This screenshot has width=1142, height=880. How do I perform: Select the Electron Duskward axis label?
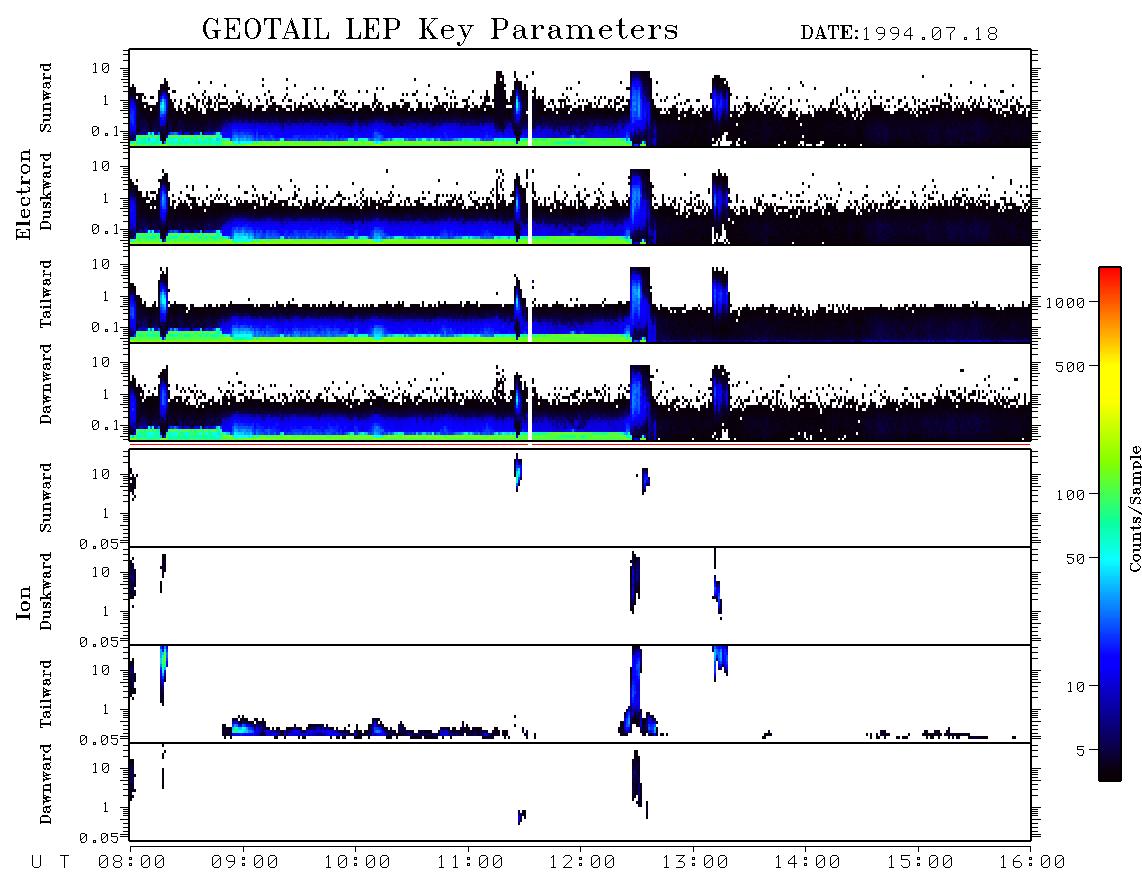(x=46, y=191)
